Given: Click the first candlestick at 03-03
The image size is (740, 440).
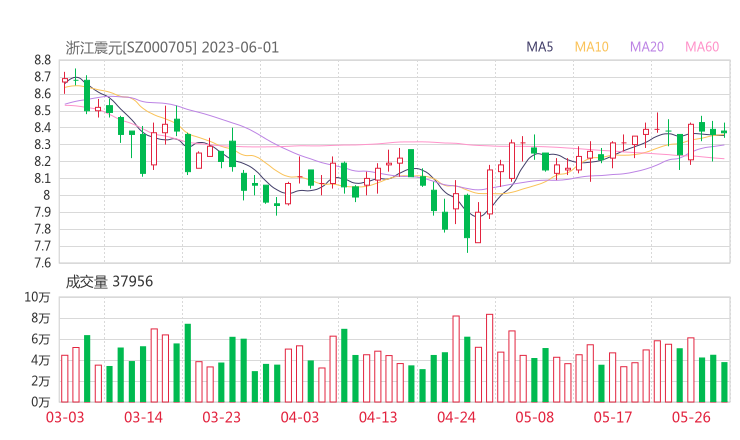Looking at the screenshot, I should 65,81.
